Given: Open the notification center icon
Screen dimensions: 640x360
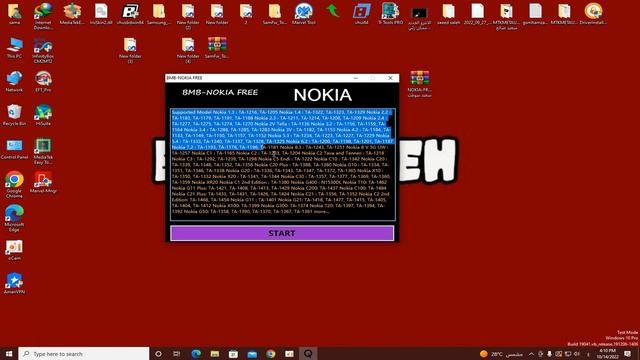Looking at the screenshot, I should pos(628,354).
